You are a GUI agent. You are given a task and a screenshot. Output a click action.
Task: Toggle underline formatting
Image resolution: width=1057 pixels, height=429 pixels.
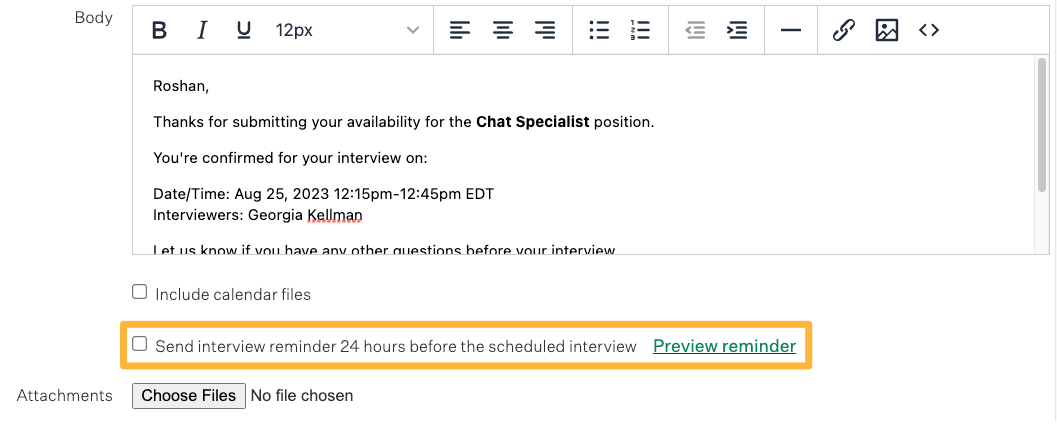(x=244, y=30)
